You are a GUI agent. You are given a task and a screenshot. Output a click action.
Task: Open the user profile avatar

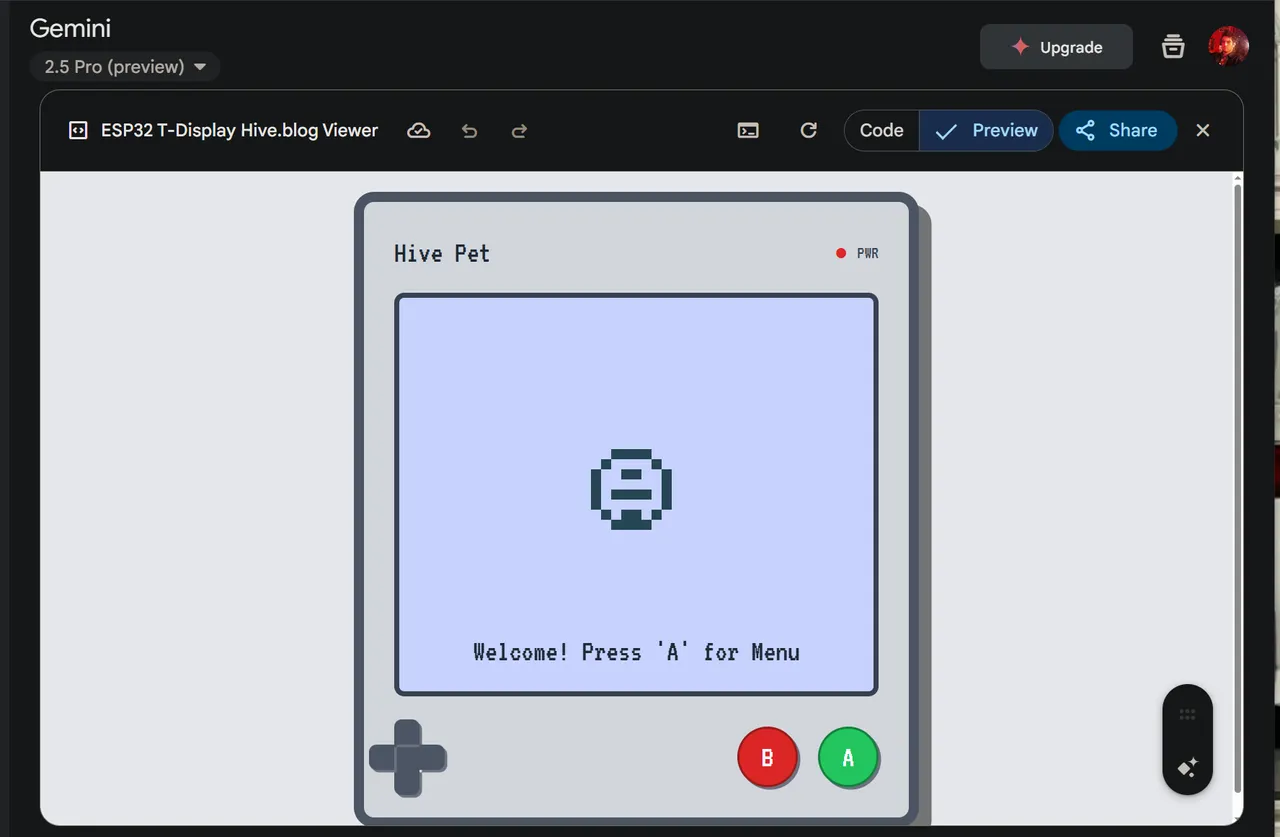tap(1228, 47)
